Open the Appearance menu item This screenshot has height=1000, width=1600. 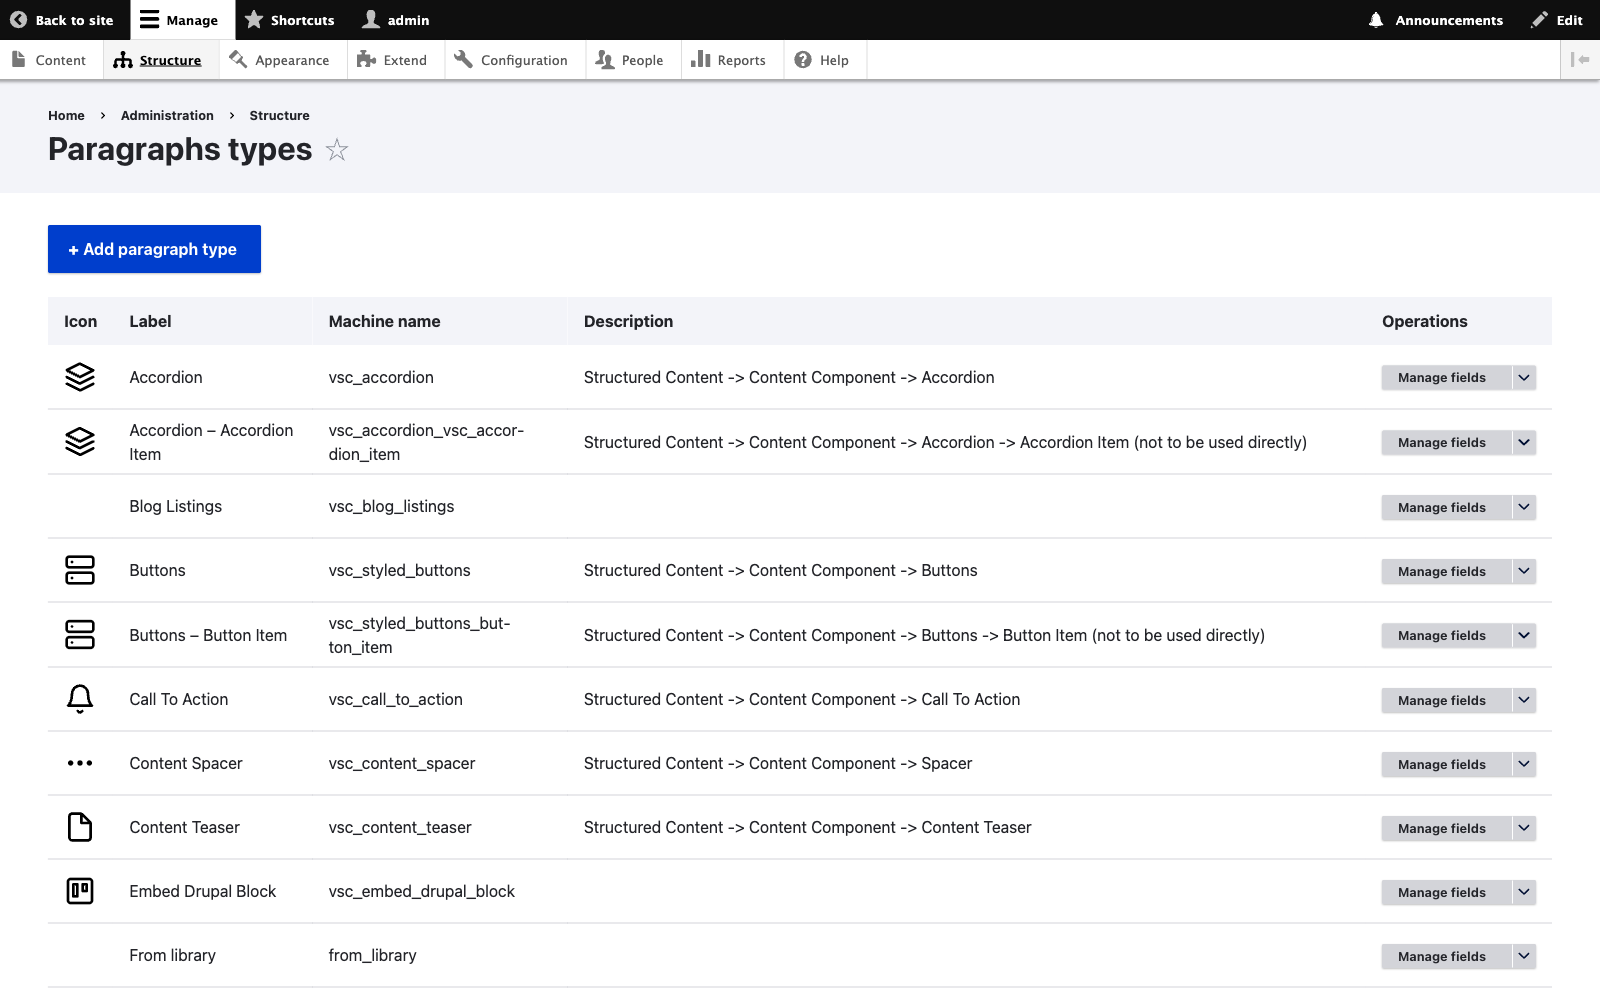(x=279, y=60)
